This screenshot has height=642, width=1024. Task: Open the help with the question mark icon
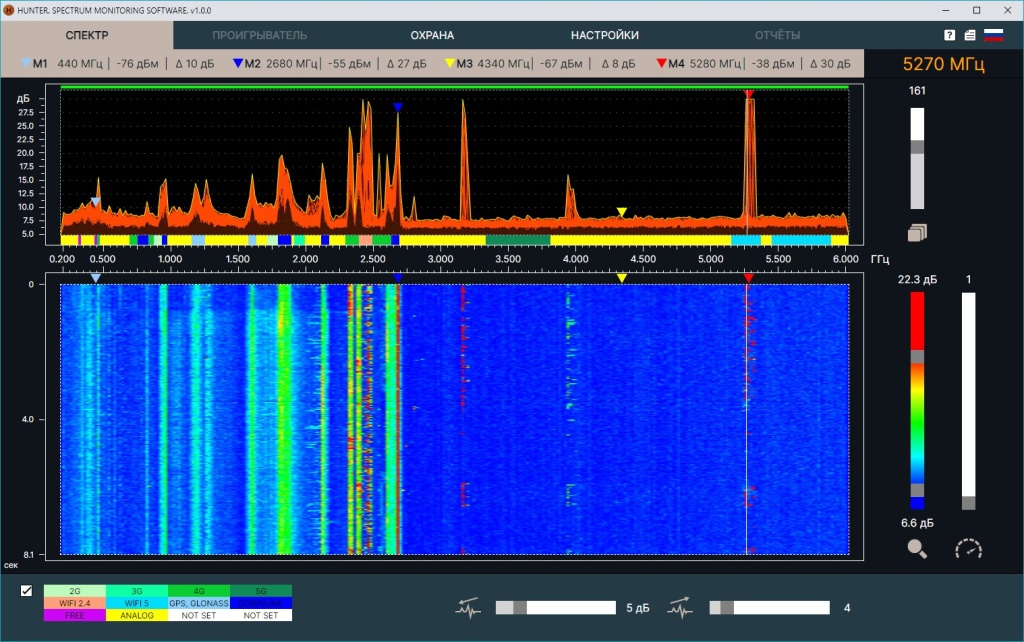coord(948,33)
